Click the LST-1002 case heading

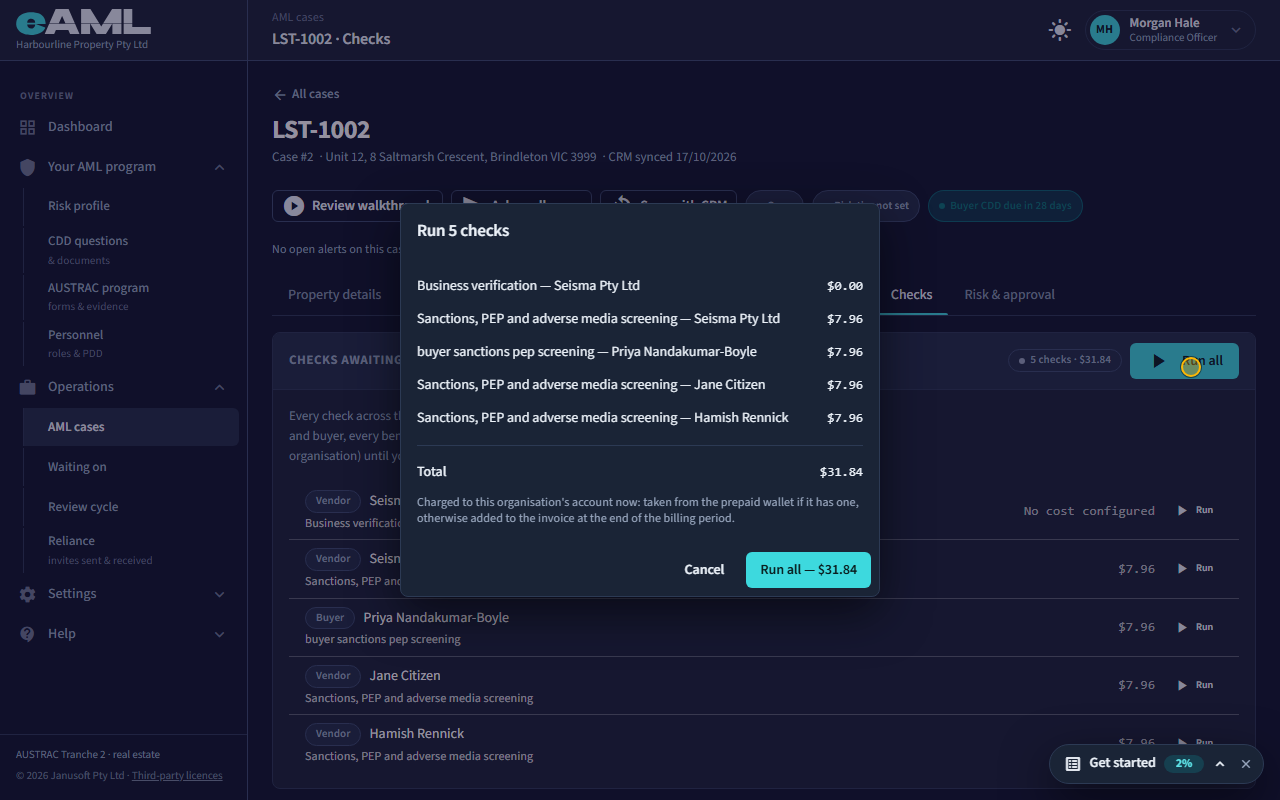point(321,130)
